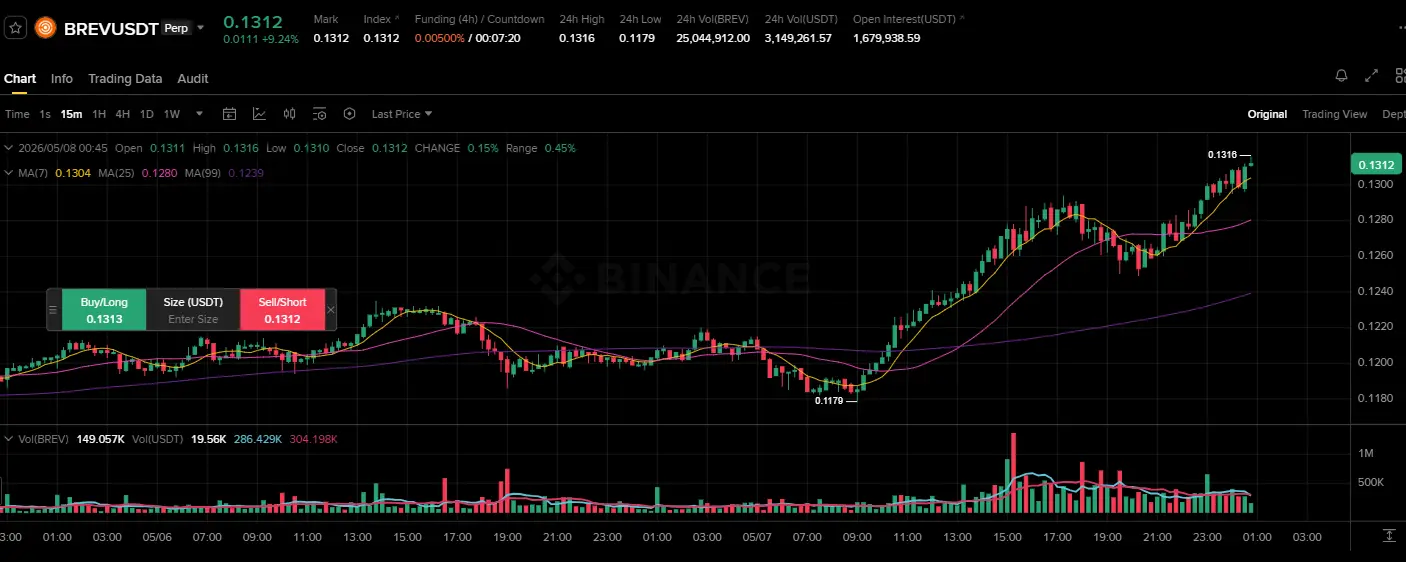Add BREVUSDT to favorites with star icon
1406x562 pixels.
coord(15,28)
